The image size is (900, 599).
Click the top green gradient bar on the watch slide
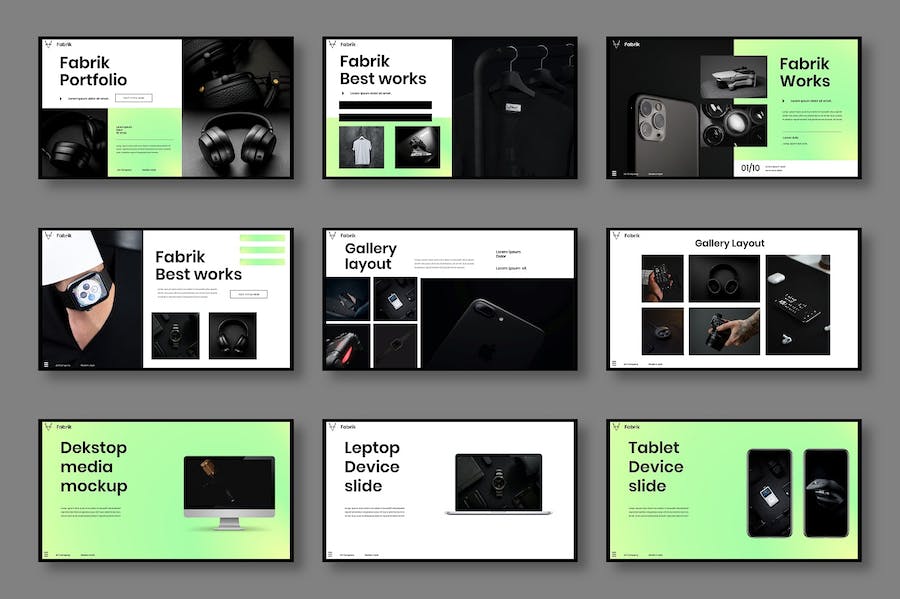tap(263, 238)
